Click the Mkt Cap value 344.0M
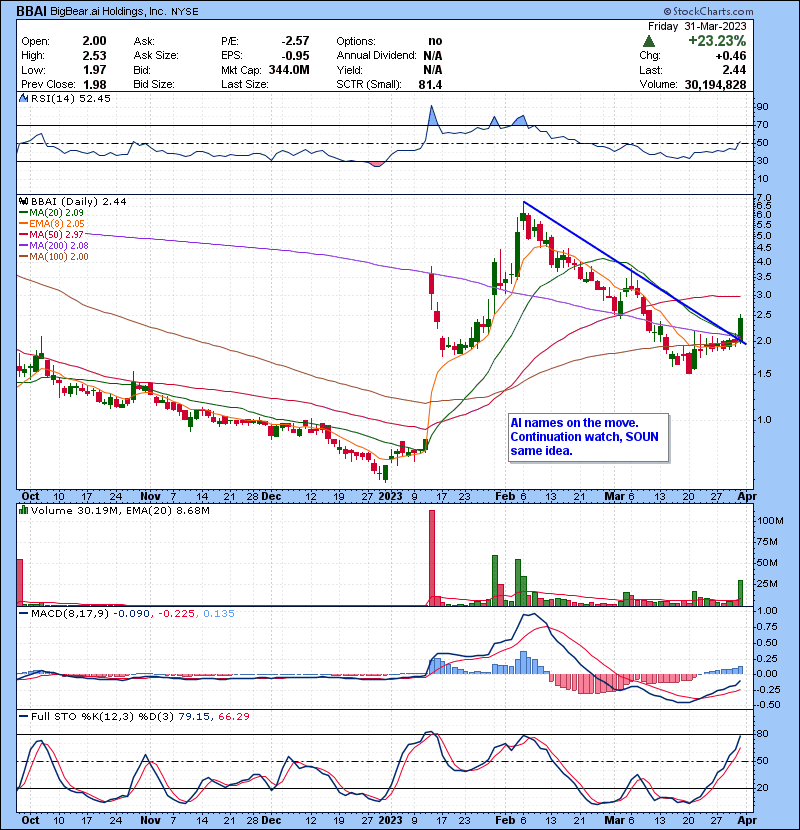This screenshot has height=830, width=800. (x=289, y=70)
